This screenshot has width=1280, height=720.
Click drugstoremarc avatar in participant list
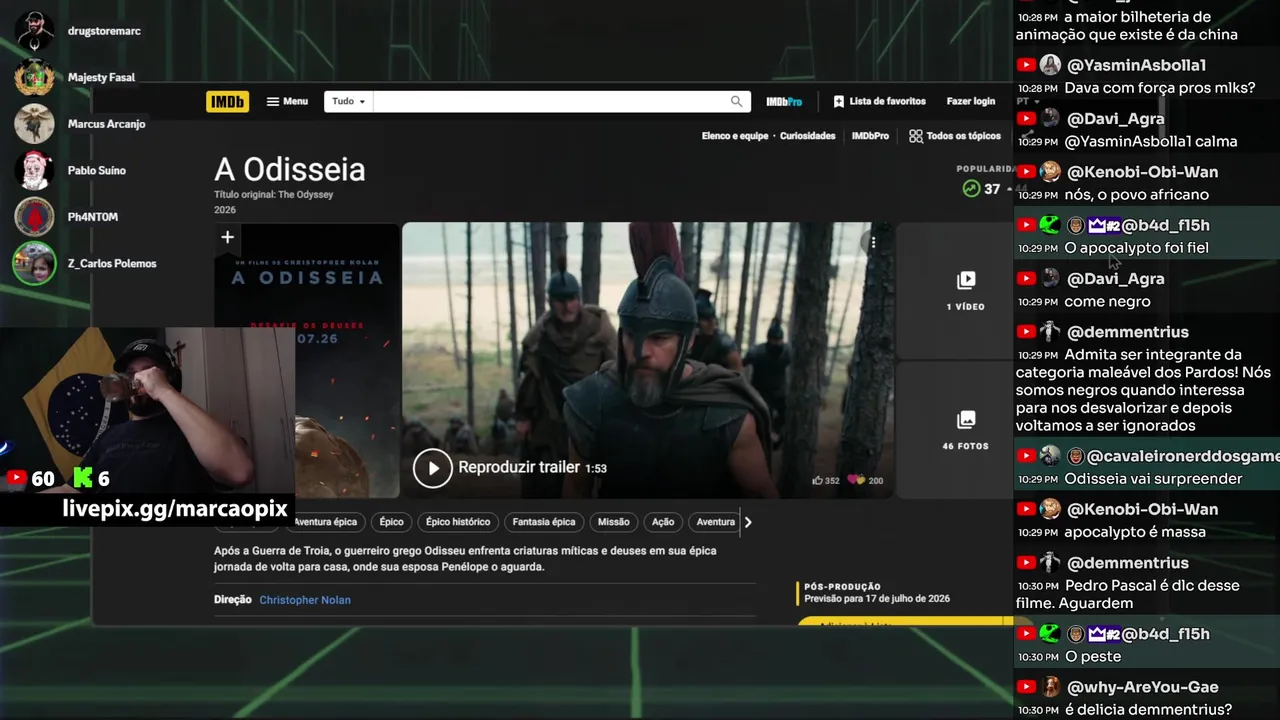pyautogui.click(x=34, y=31)
